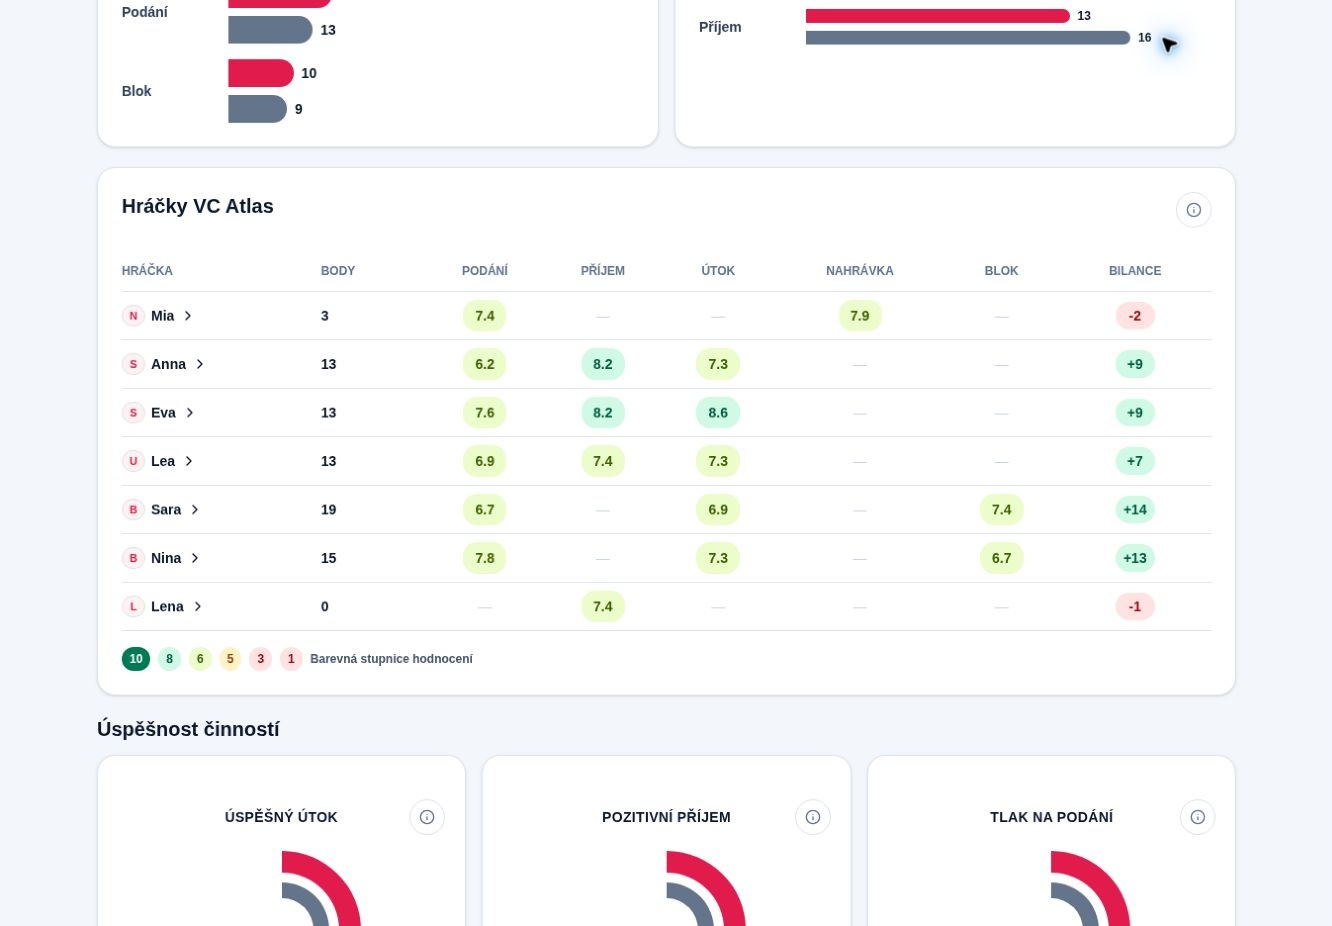Click the N position badge for Mia
This screenshot has width=1332, height=926.
pos(133,316)
